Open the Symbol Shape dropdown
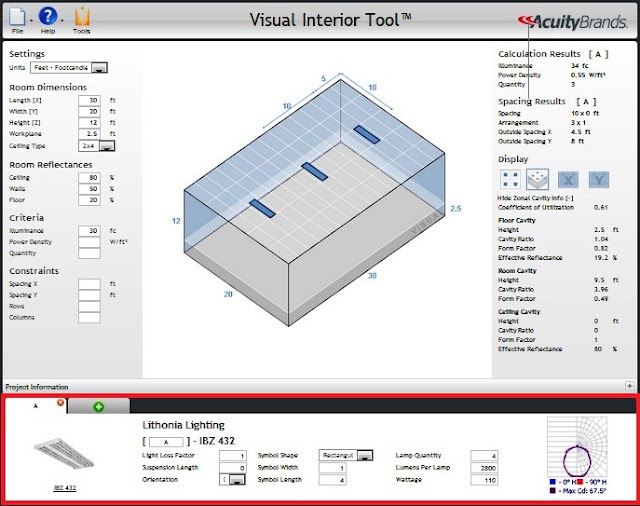Viewport: 640px width, 506px height. (x=365, y=455)
